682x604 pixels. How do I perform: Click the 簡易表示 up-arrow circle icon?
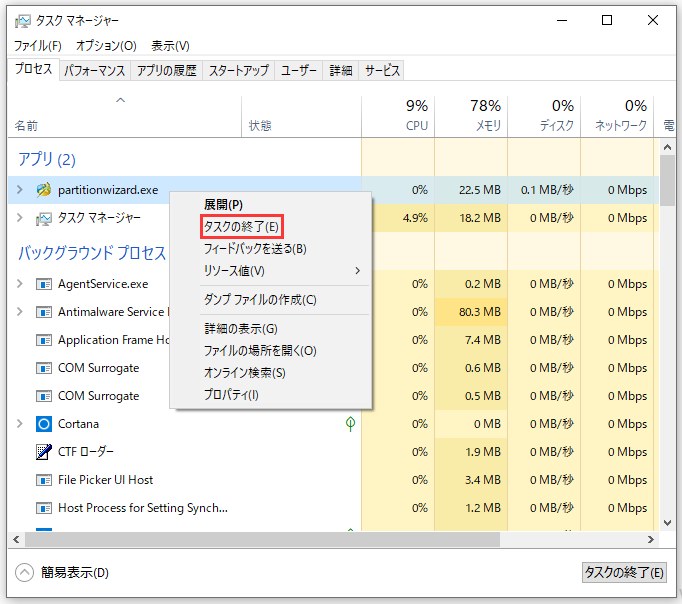[x=24, y=572]
